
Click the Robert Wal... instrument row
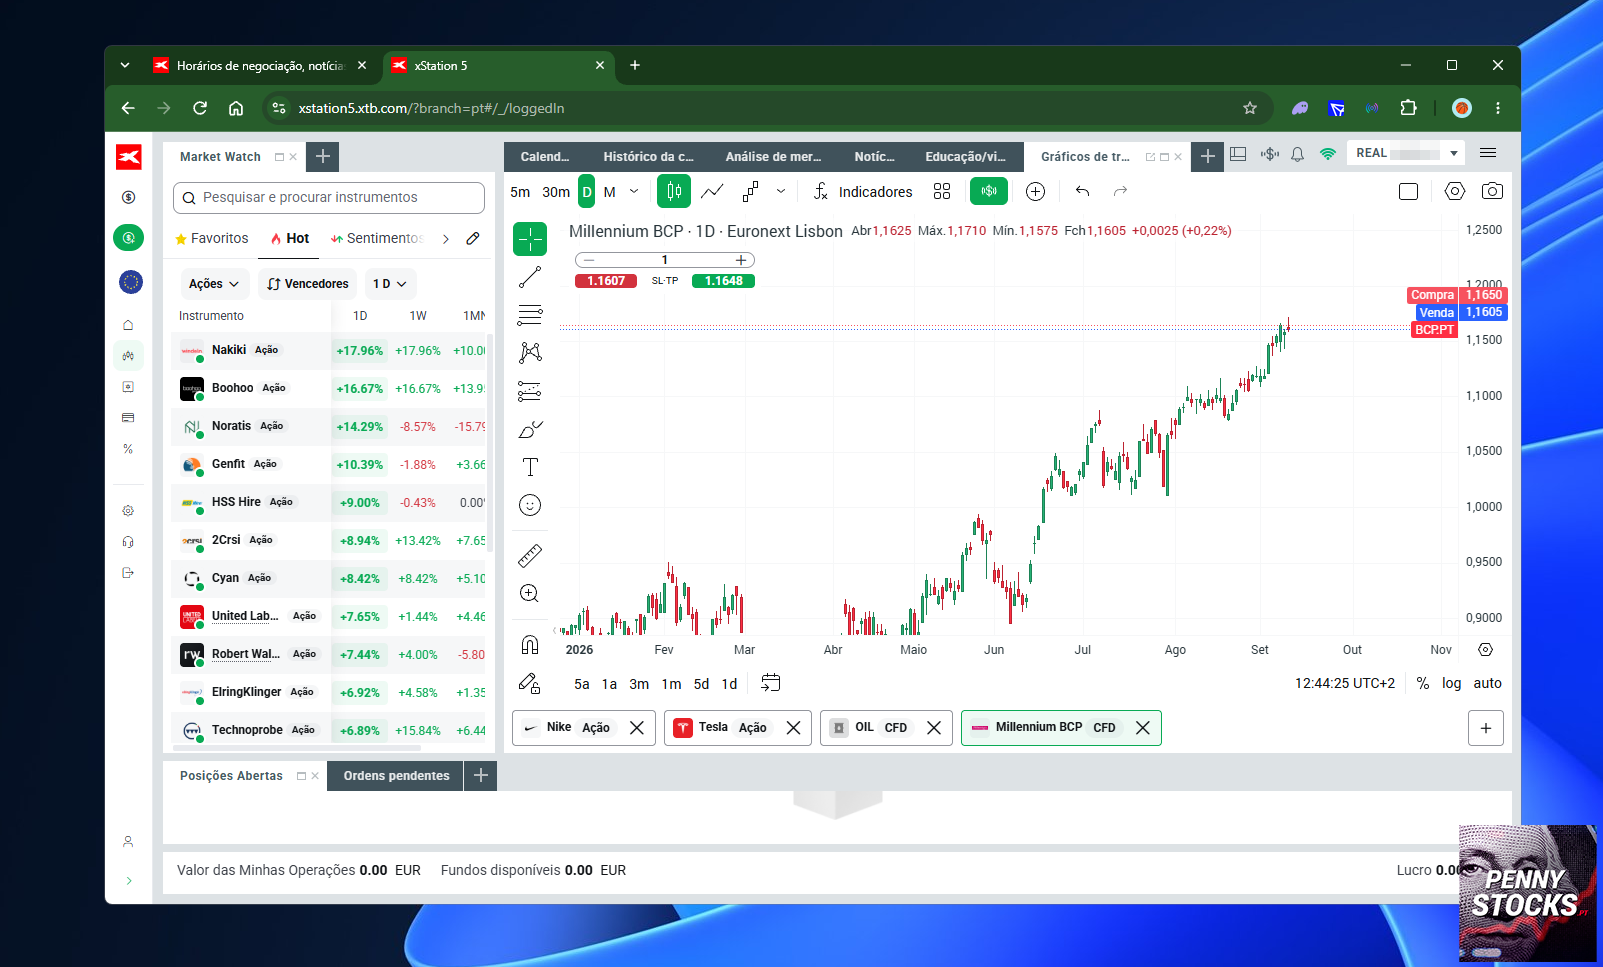[330, 655]
